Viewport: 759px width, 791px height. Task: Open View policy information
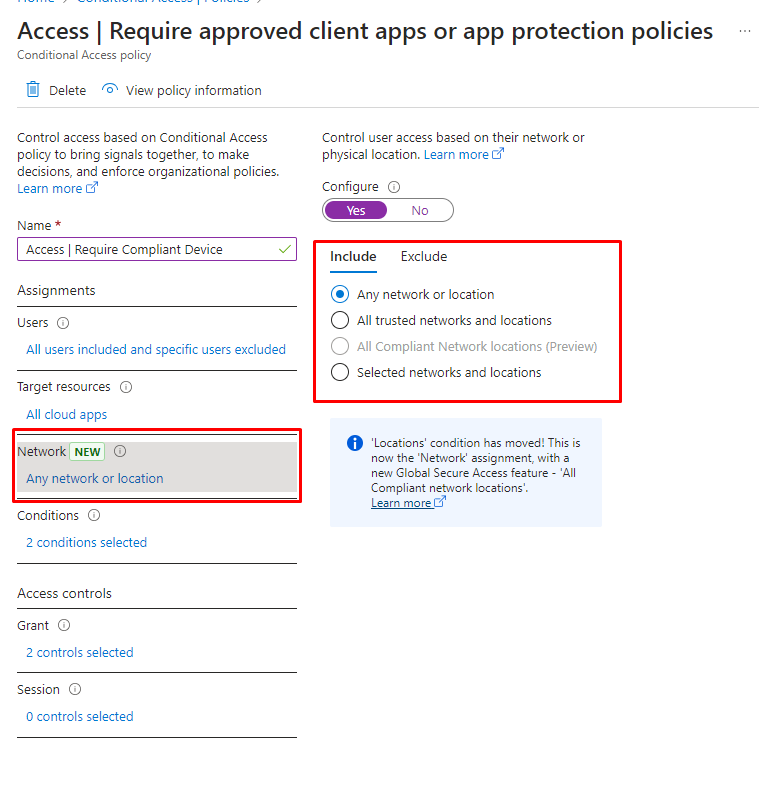(x=194, y=90)
